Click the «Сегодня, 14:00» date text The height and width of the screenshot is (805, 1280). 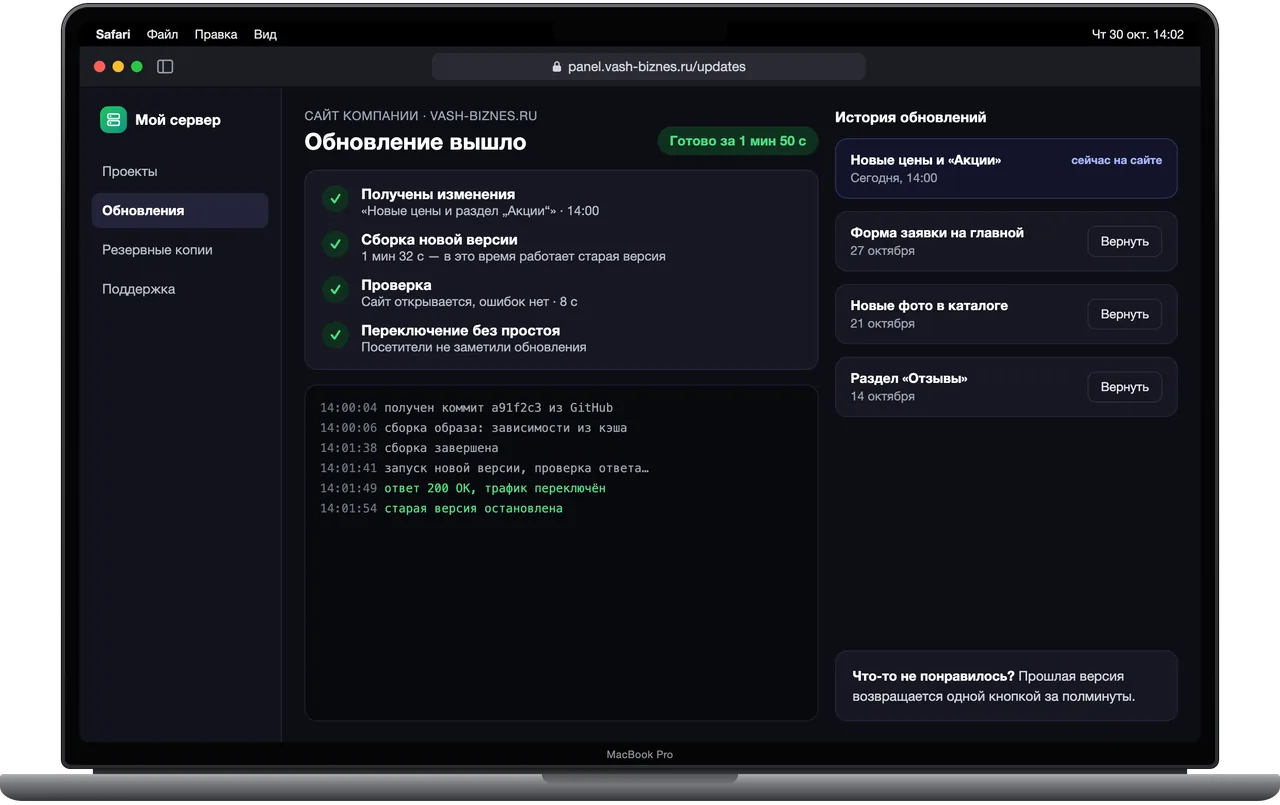(894, 178)
